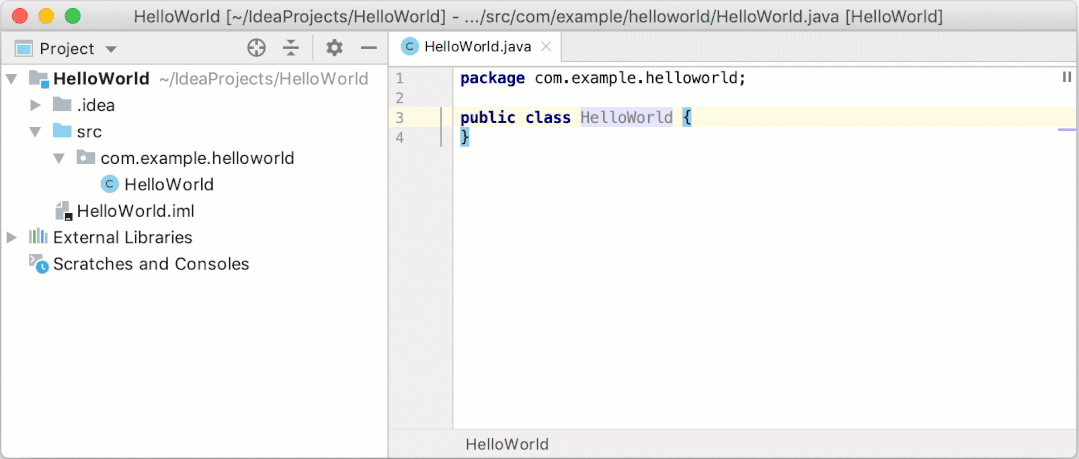Select Scratches and Consoles label
Image resolution: width=1079 pixels, height=459 pixels.
tap(151, 264)
